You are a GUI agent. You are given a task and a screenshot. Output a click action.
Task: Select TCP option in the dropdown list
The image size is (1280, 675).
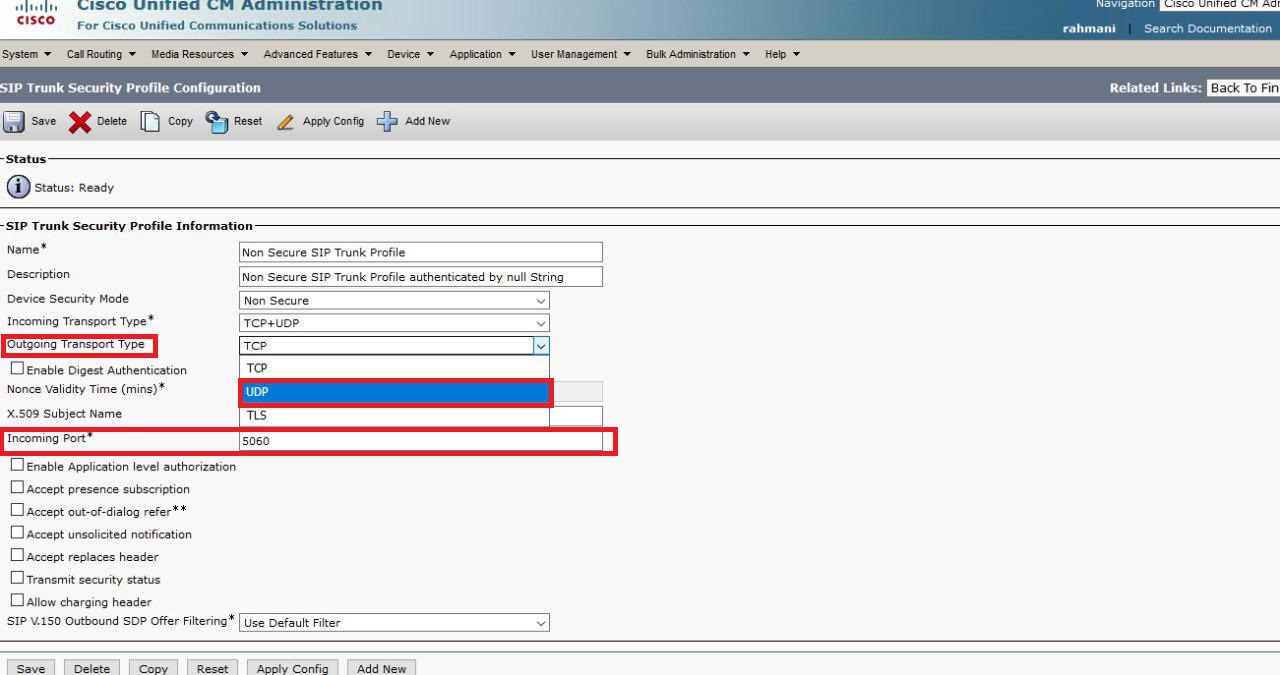pyautogui.click(x=395, y=368)
